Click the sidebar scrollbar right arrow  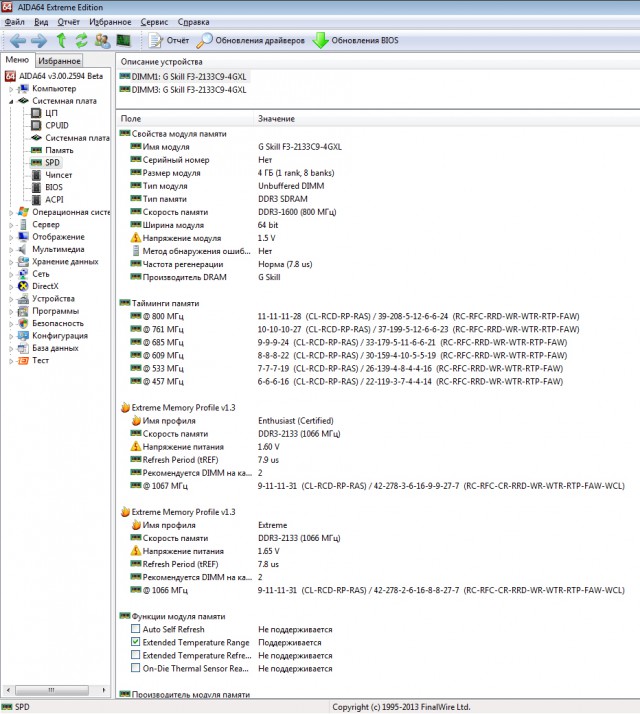tap(103, 690)
